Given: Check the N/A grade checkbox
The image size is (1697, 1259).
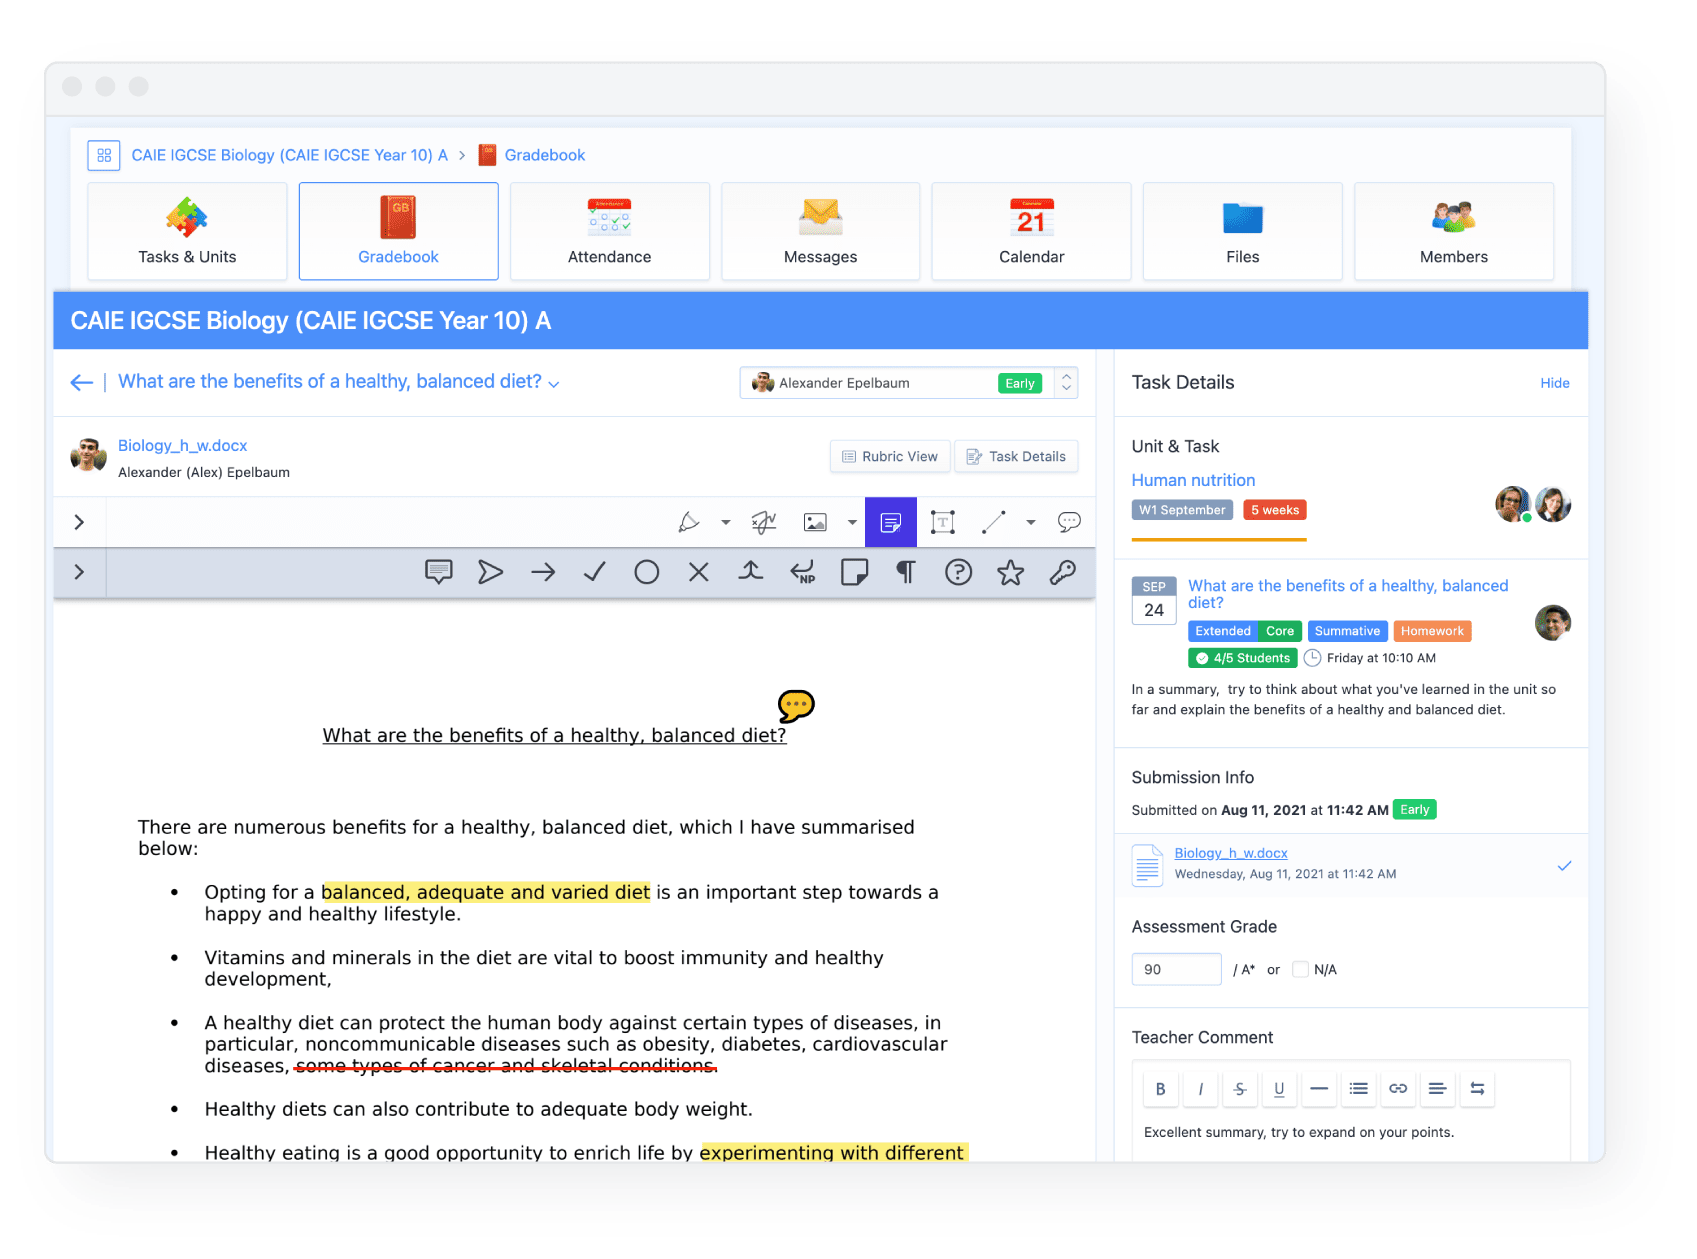Looking at the screenshot, I should 1300,969.
